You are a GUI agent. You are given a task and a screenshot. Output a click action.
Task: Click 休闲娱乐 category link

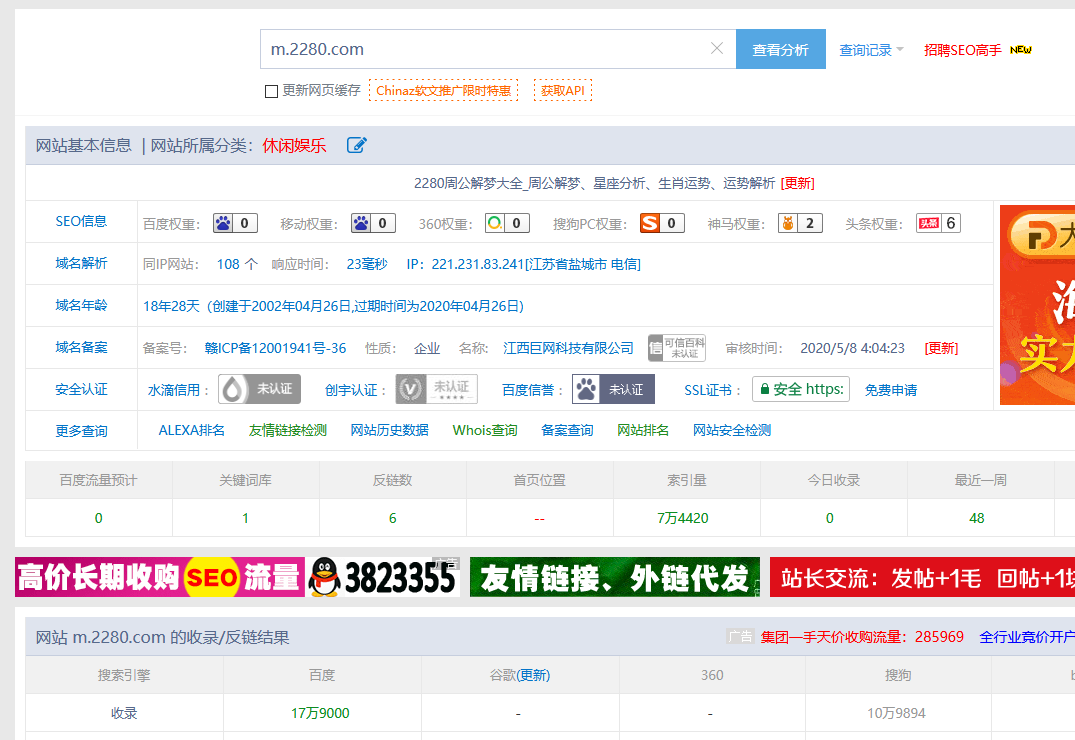(x=294, y=145)
